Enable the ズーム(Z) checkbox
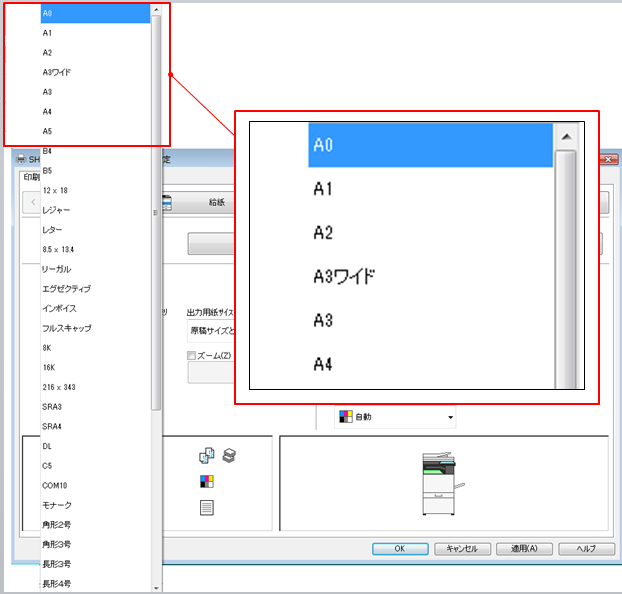The height and width of the screenshot is (594, 622). click(192, 355)
